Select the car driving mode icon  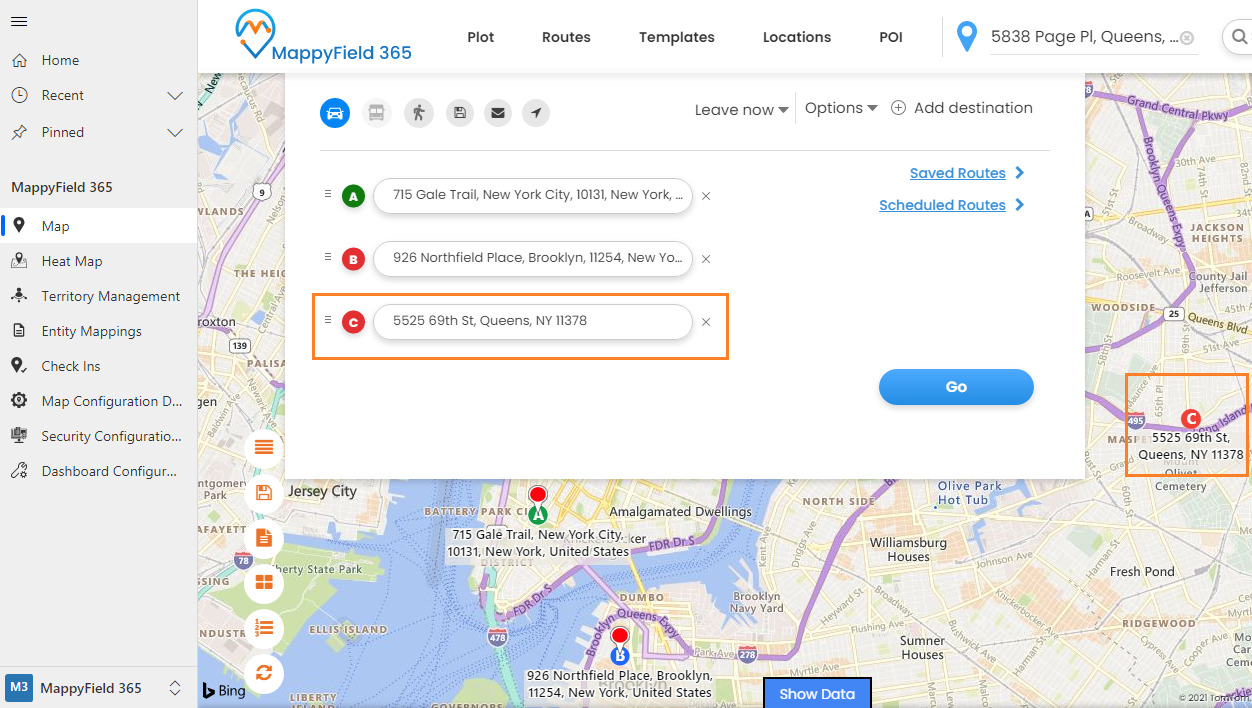(335, 112)
